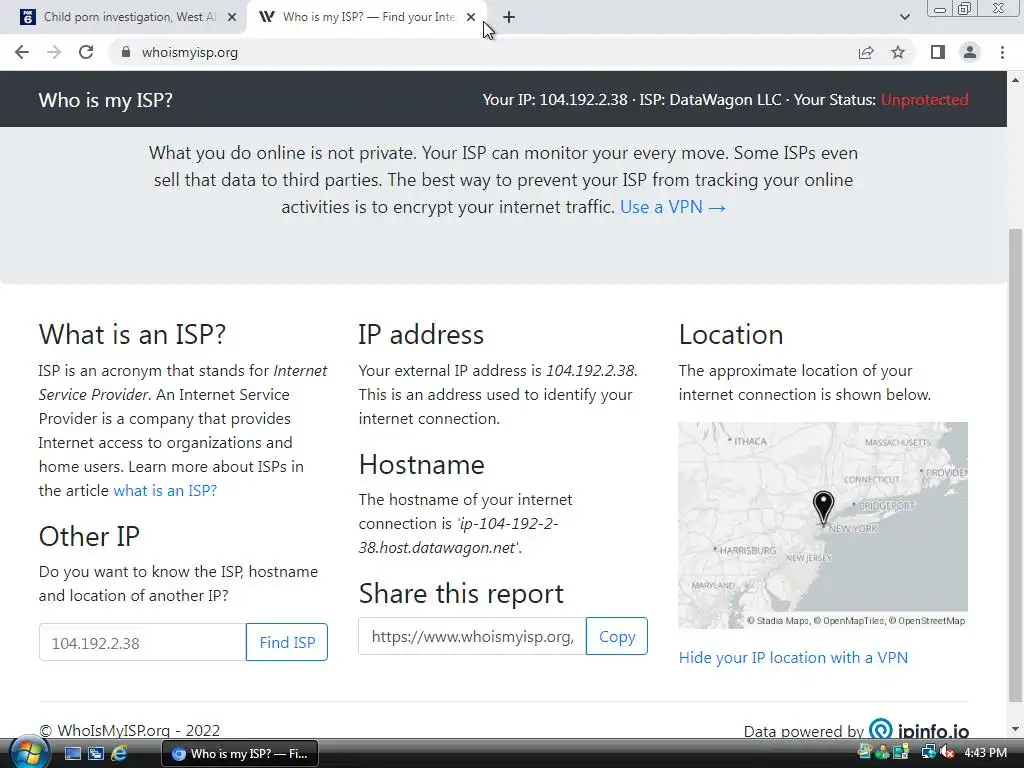Click the scrollbar up arrow
This screenshot has width=1024, height=768.
point(1015,80)
